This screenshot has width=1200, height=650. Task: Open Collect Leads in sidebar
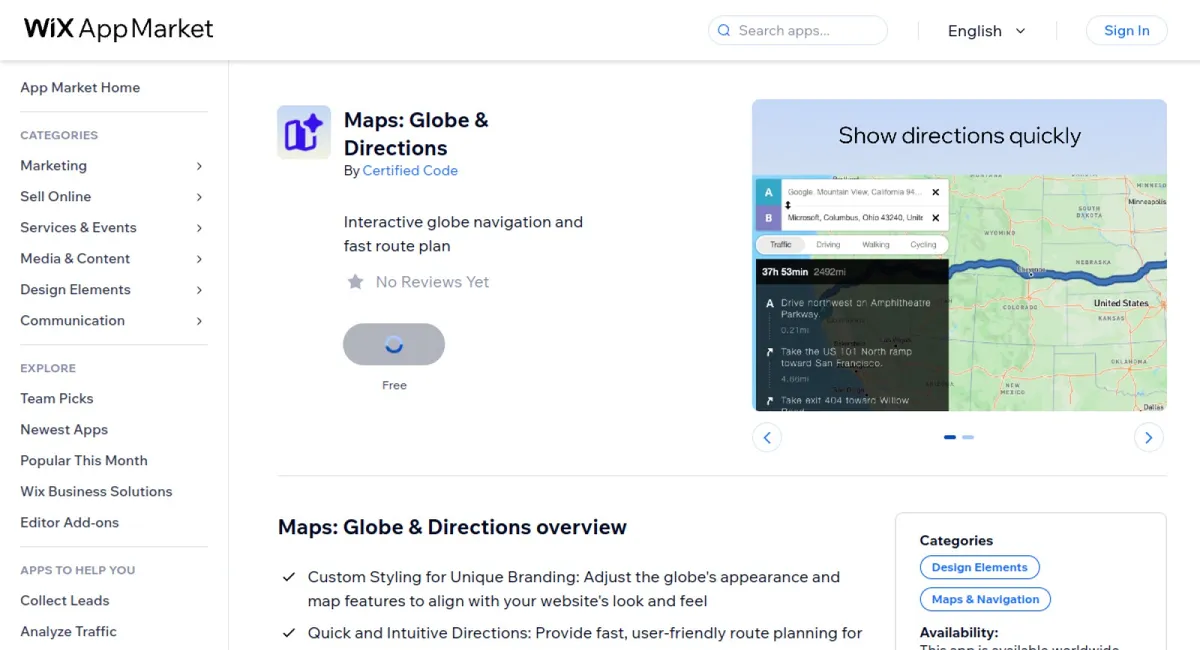click(65, 600)
